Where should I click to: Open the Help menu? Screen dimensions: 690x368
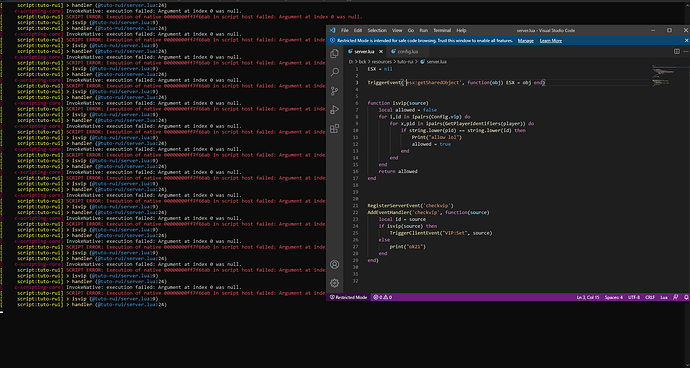[461, 30]
